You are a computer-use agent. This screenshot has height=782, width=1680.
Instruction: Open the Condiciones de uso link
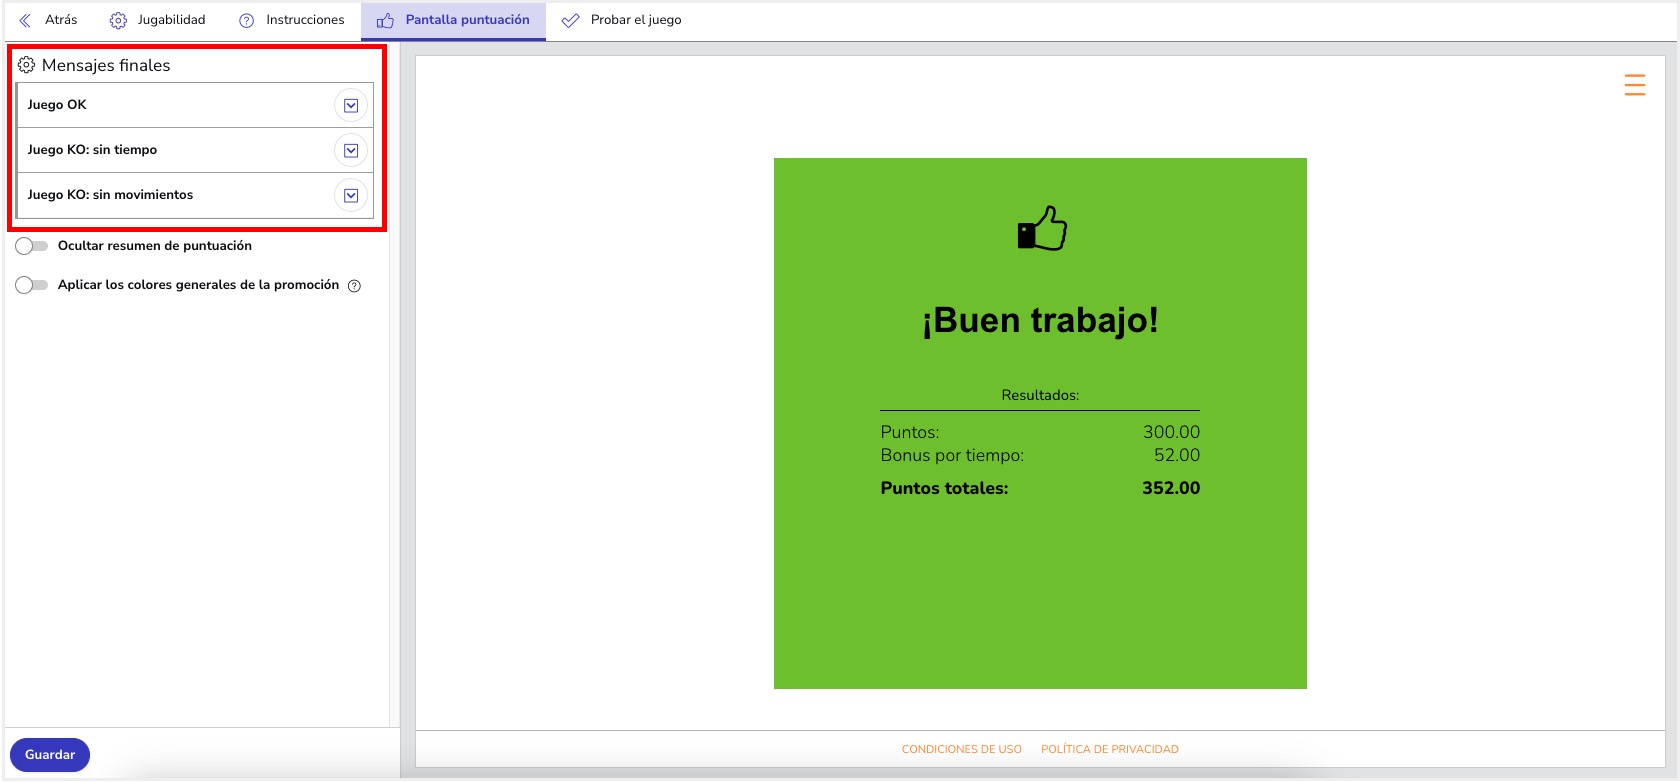(x=961, y=749)
